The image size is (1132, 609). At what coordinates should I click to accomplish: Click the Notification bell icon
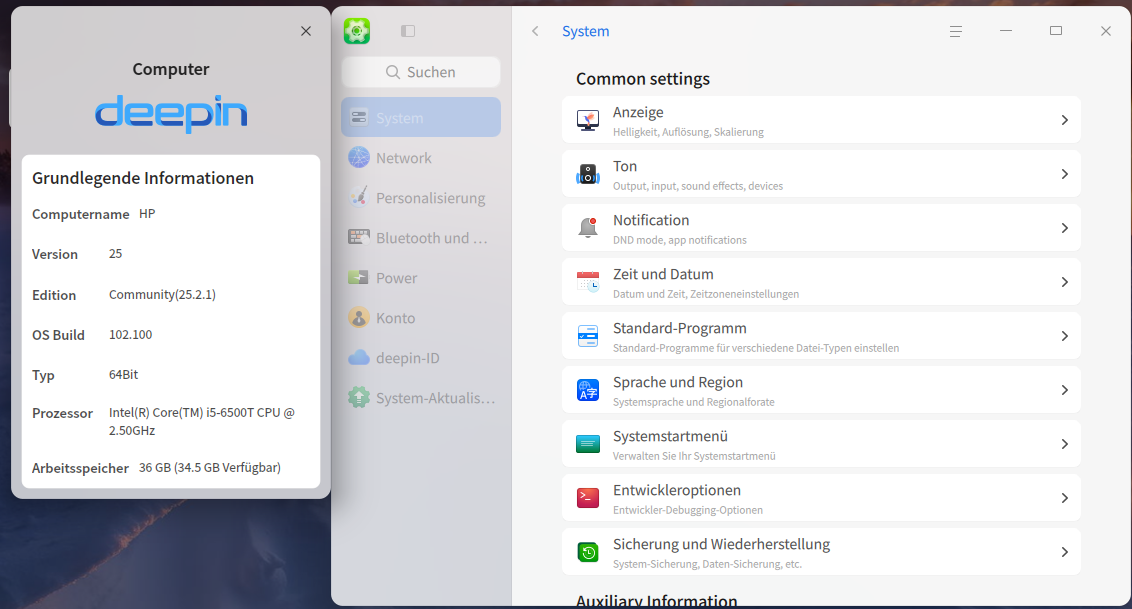(x=588, y=228)
